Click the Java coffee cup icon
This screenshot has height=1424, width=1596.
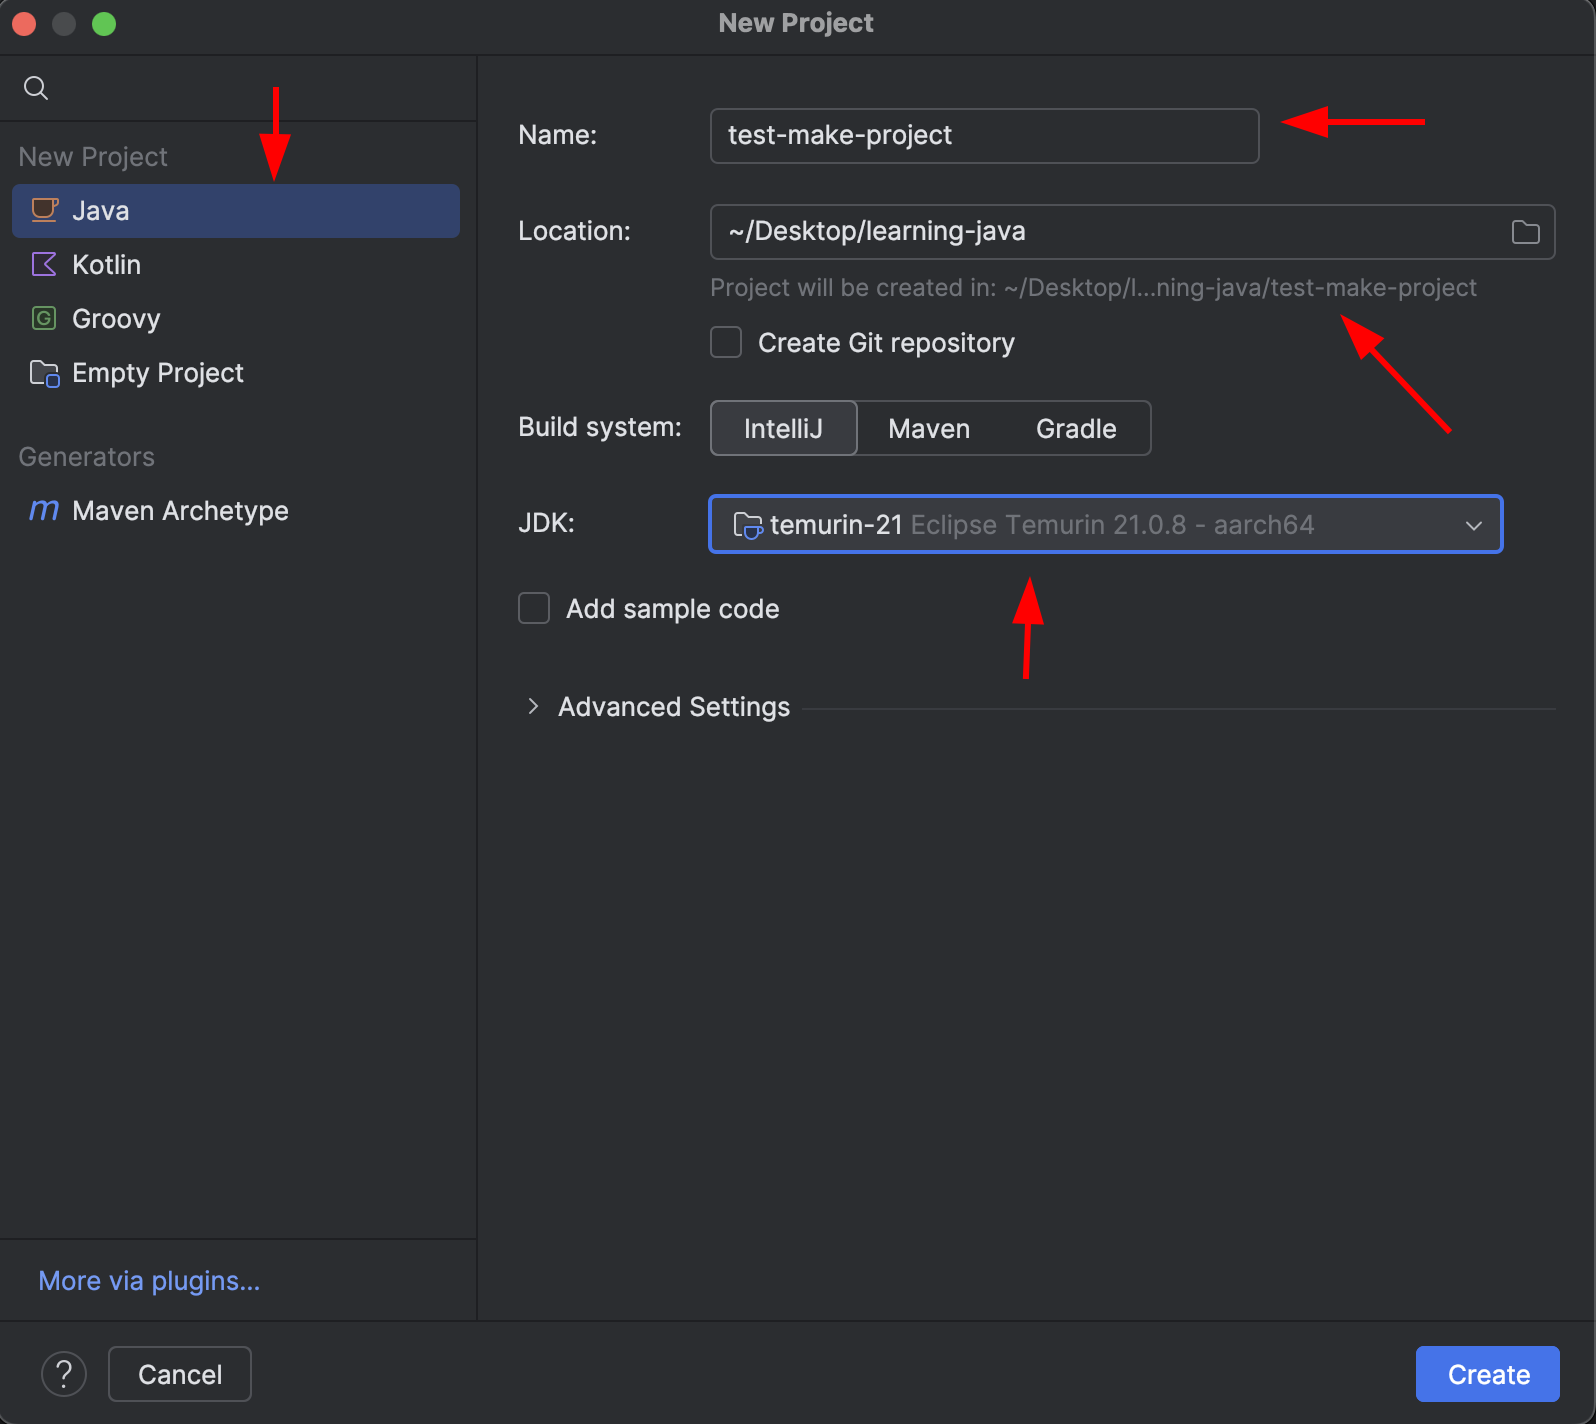44,210
